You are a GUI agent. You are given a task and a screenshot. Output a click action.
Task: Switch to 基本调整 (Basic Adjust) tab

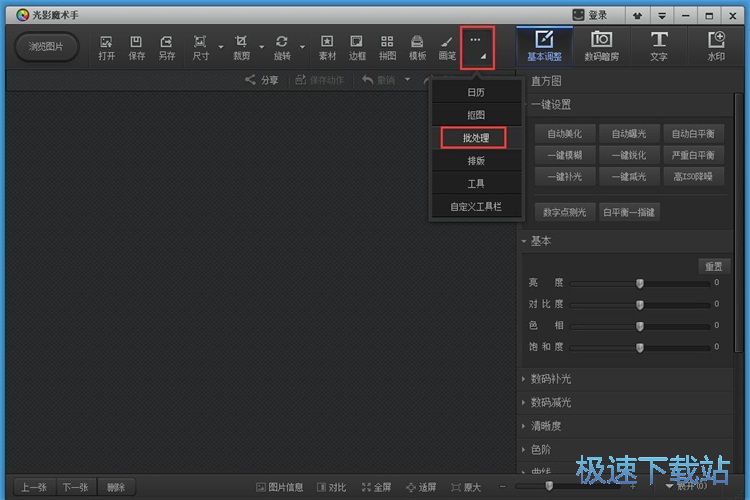tap(544, 46)
